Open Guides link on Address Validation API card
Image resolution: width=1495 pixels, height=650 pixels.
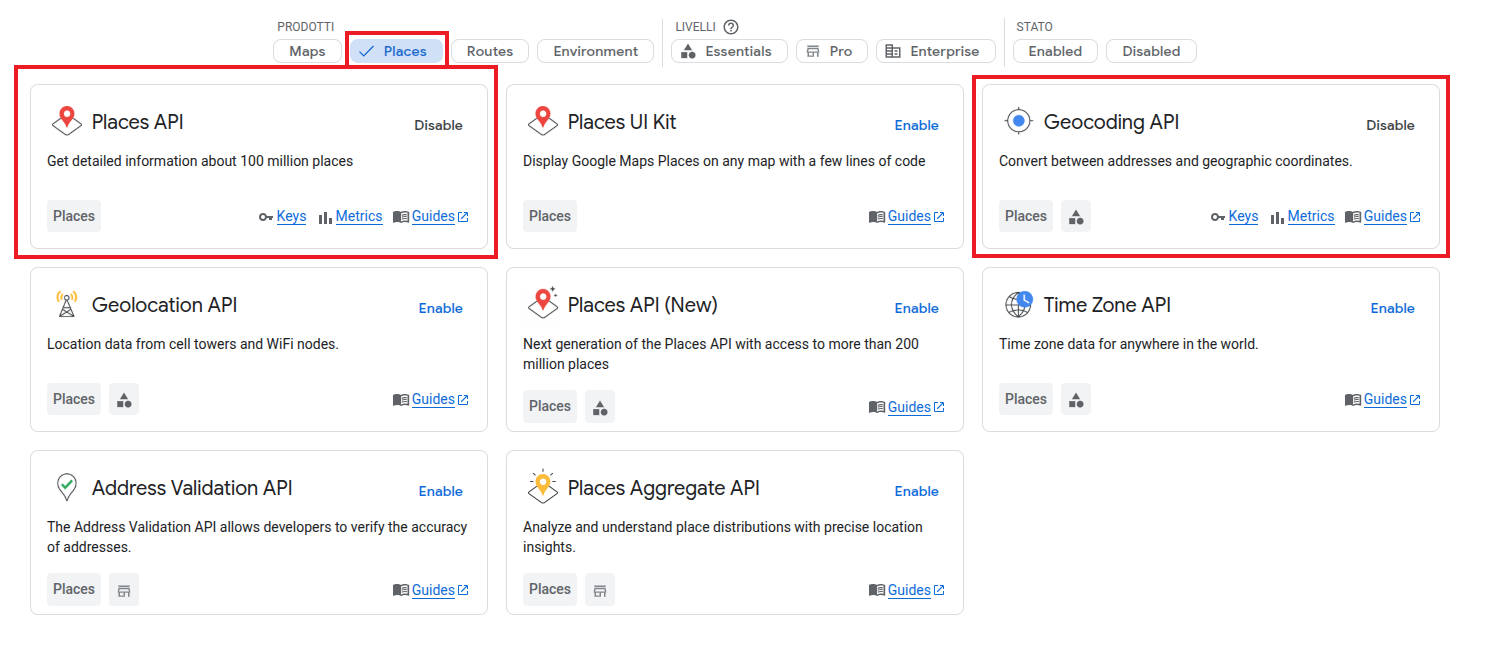coord(431,590)
